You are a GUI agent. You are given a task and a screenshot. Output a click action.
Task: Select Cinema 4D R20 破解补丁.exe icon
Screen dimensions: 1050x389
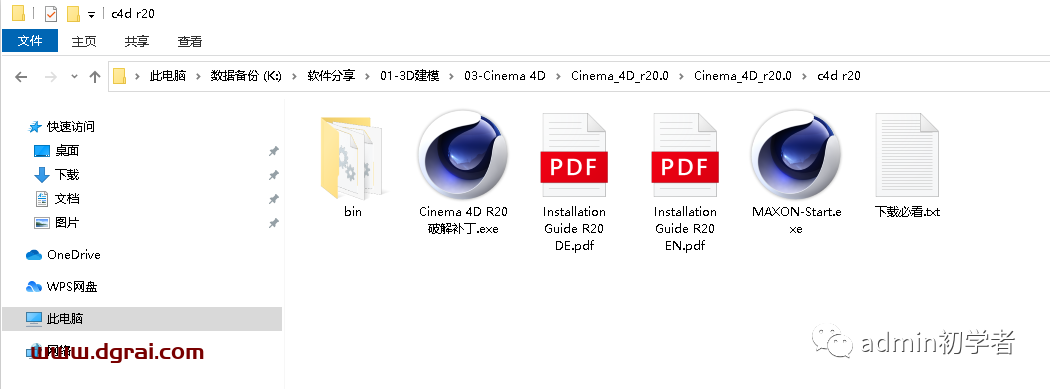point(463,155)
